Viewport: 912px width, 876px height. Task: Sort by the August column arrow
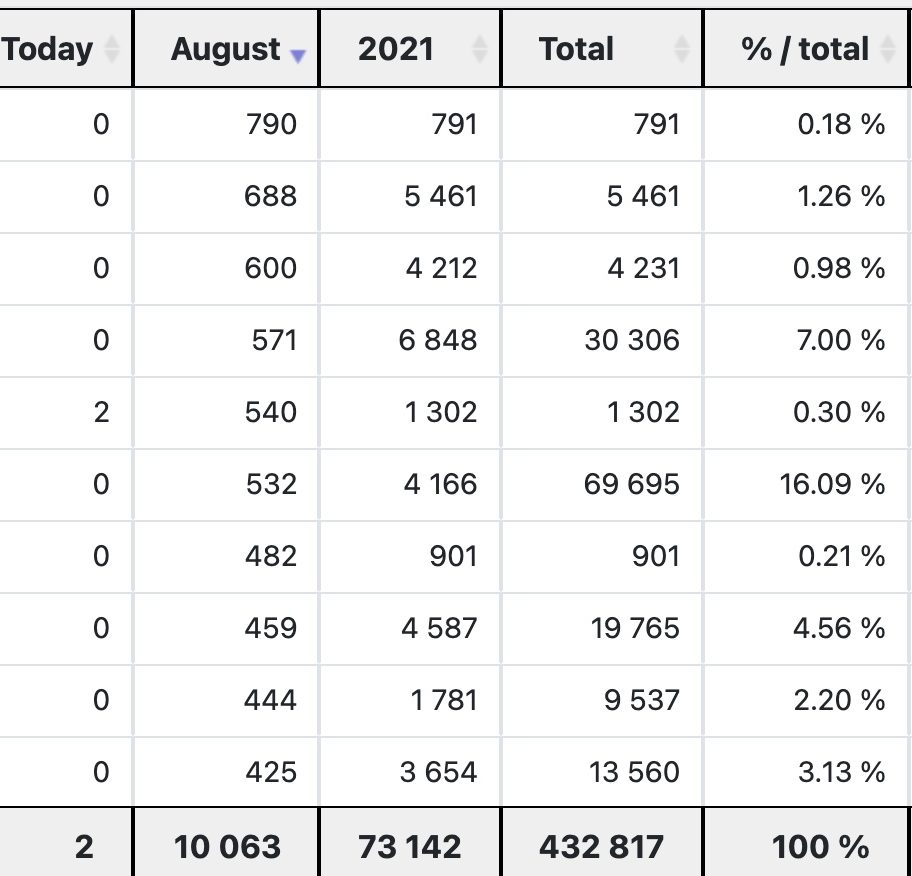click(298, 56)
